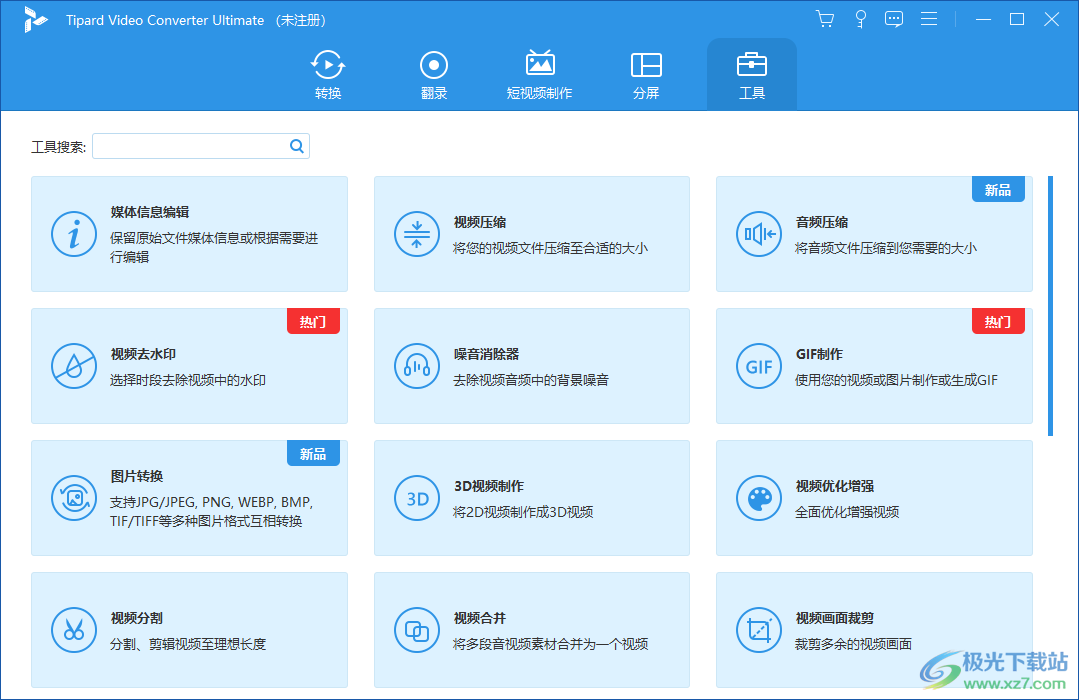Click the feedback chat icon in title bar
This screenshot has height=700, width=1079.
[893, 18]
